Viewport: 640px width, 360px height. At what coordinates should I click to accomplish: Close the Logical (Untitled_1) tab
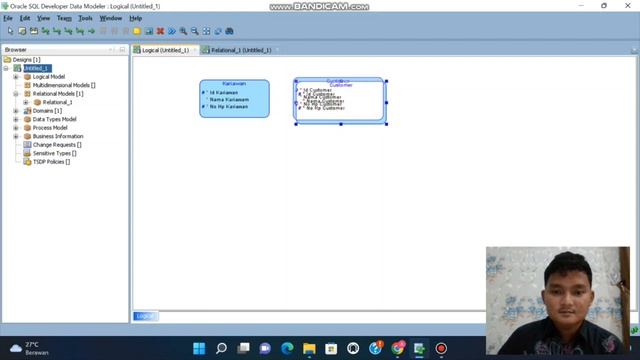pyautogui.click(x=195, y=50)
